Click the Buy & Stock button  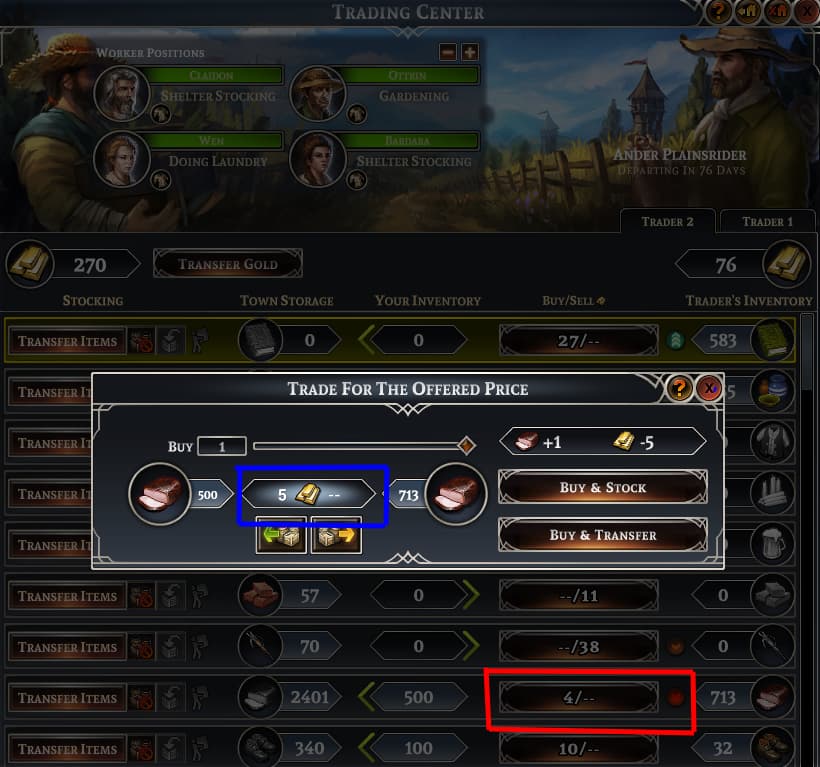pos(603,487)
